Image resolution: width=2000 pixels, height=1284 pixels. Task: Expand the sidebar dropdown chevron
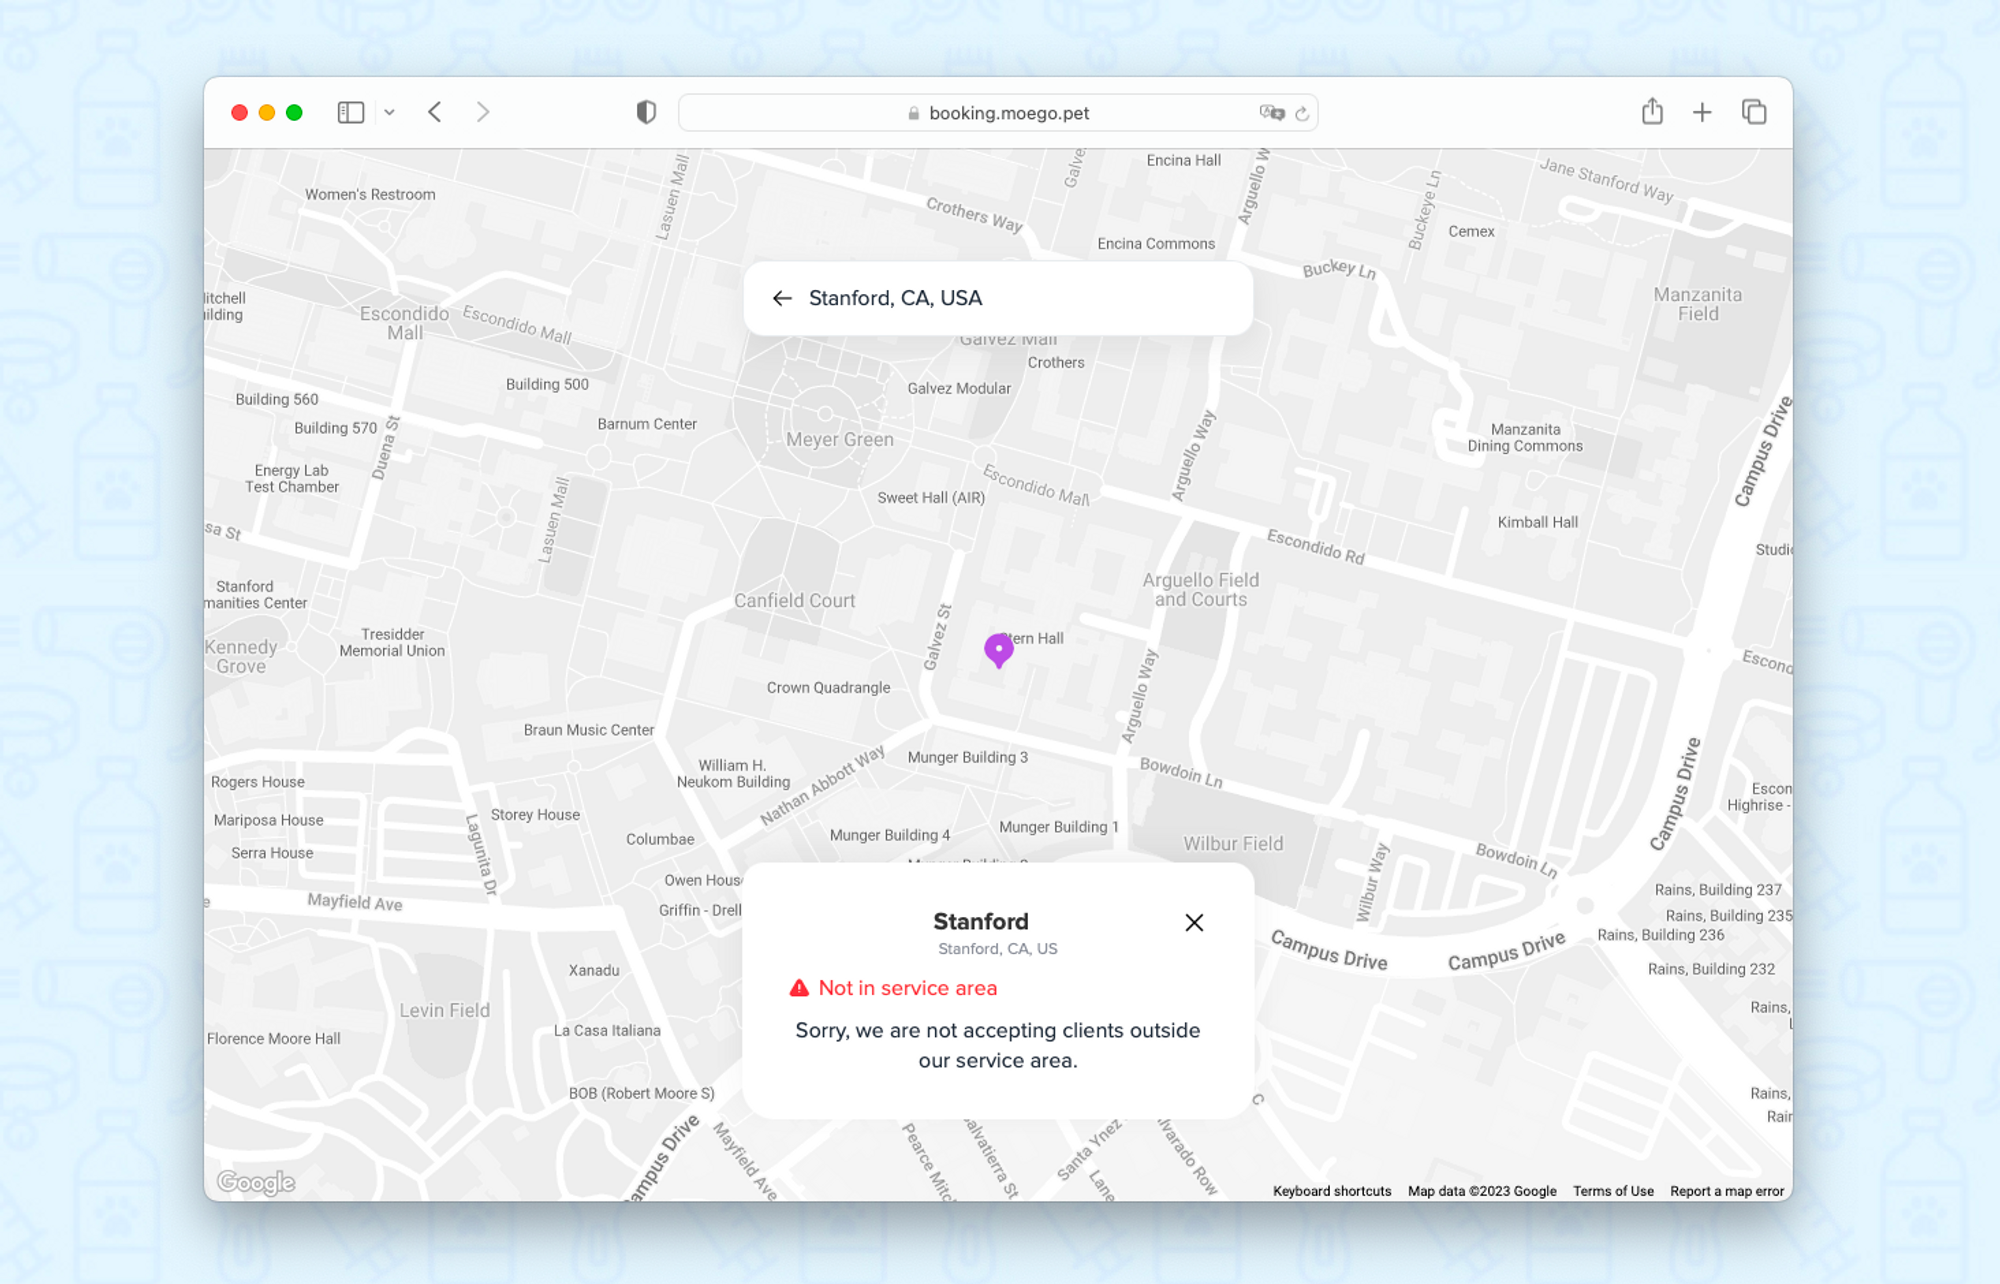click(390, 112)
